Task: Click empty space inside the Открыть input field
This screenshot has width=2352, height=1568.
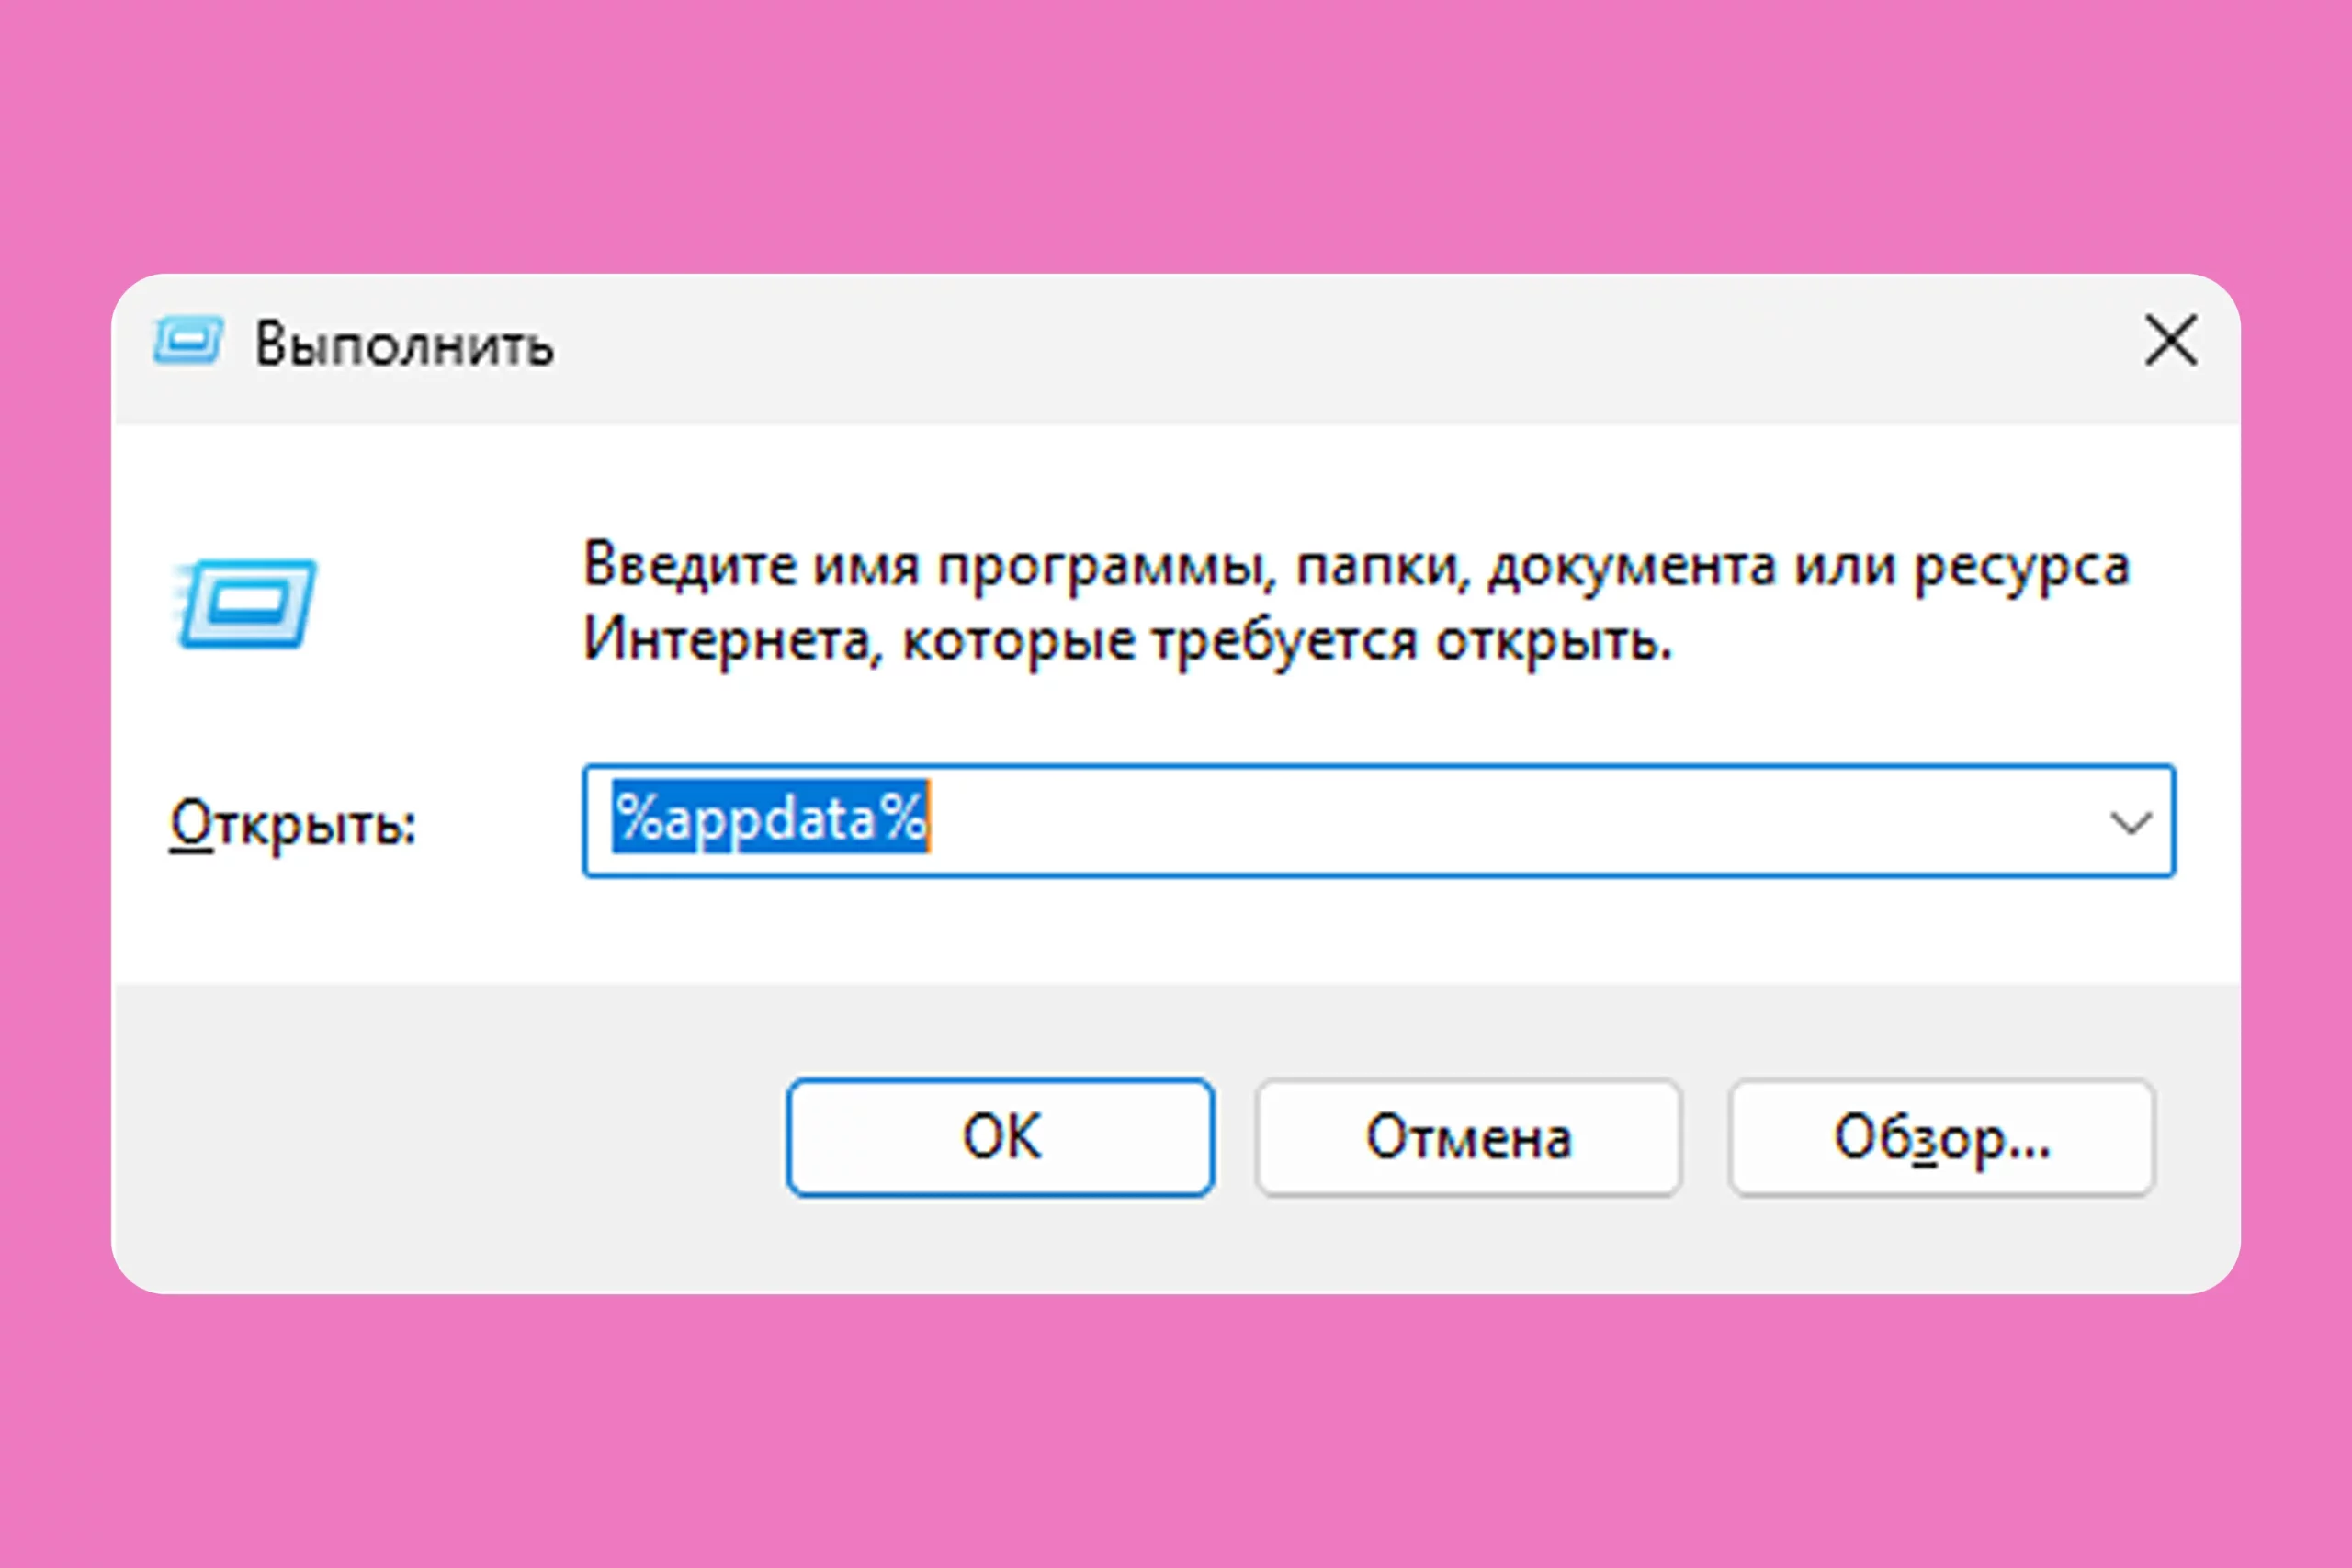Action: [1500, 821]
